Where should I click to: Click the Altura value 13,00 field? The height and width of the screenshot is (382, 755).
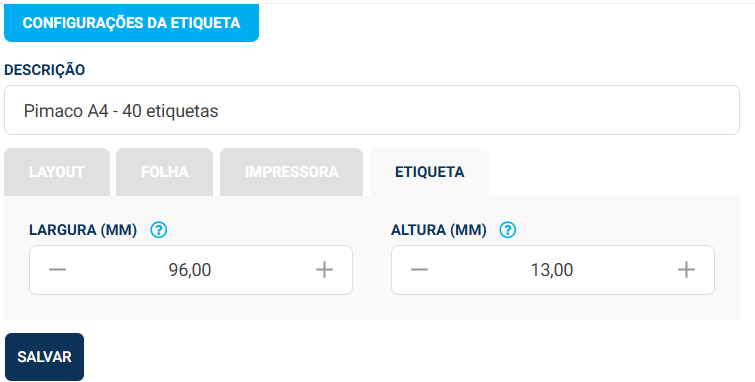[x=552, y=270]
